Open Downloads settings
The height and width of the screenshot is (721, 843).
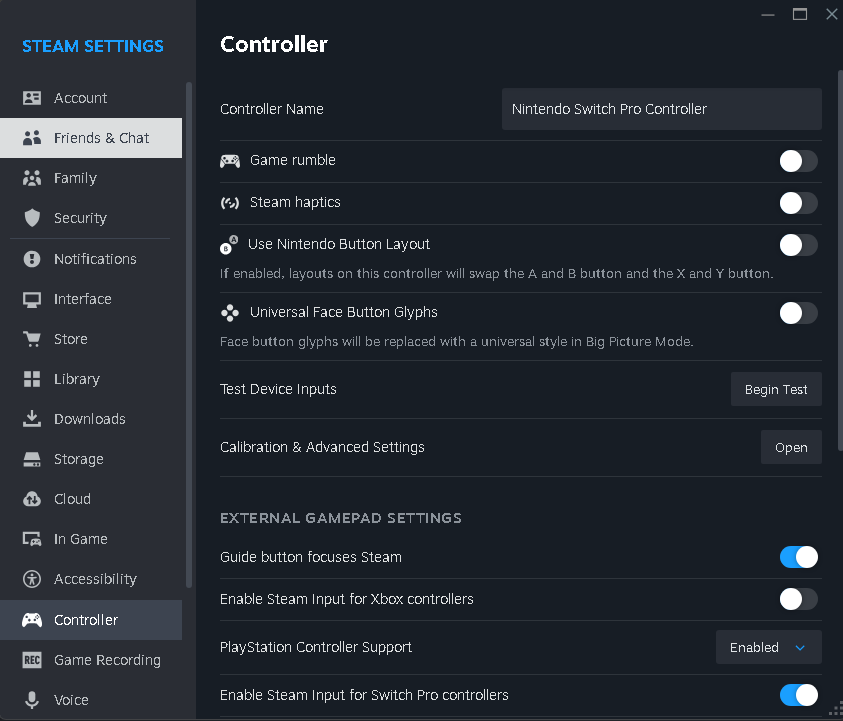(91, 419)
